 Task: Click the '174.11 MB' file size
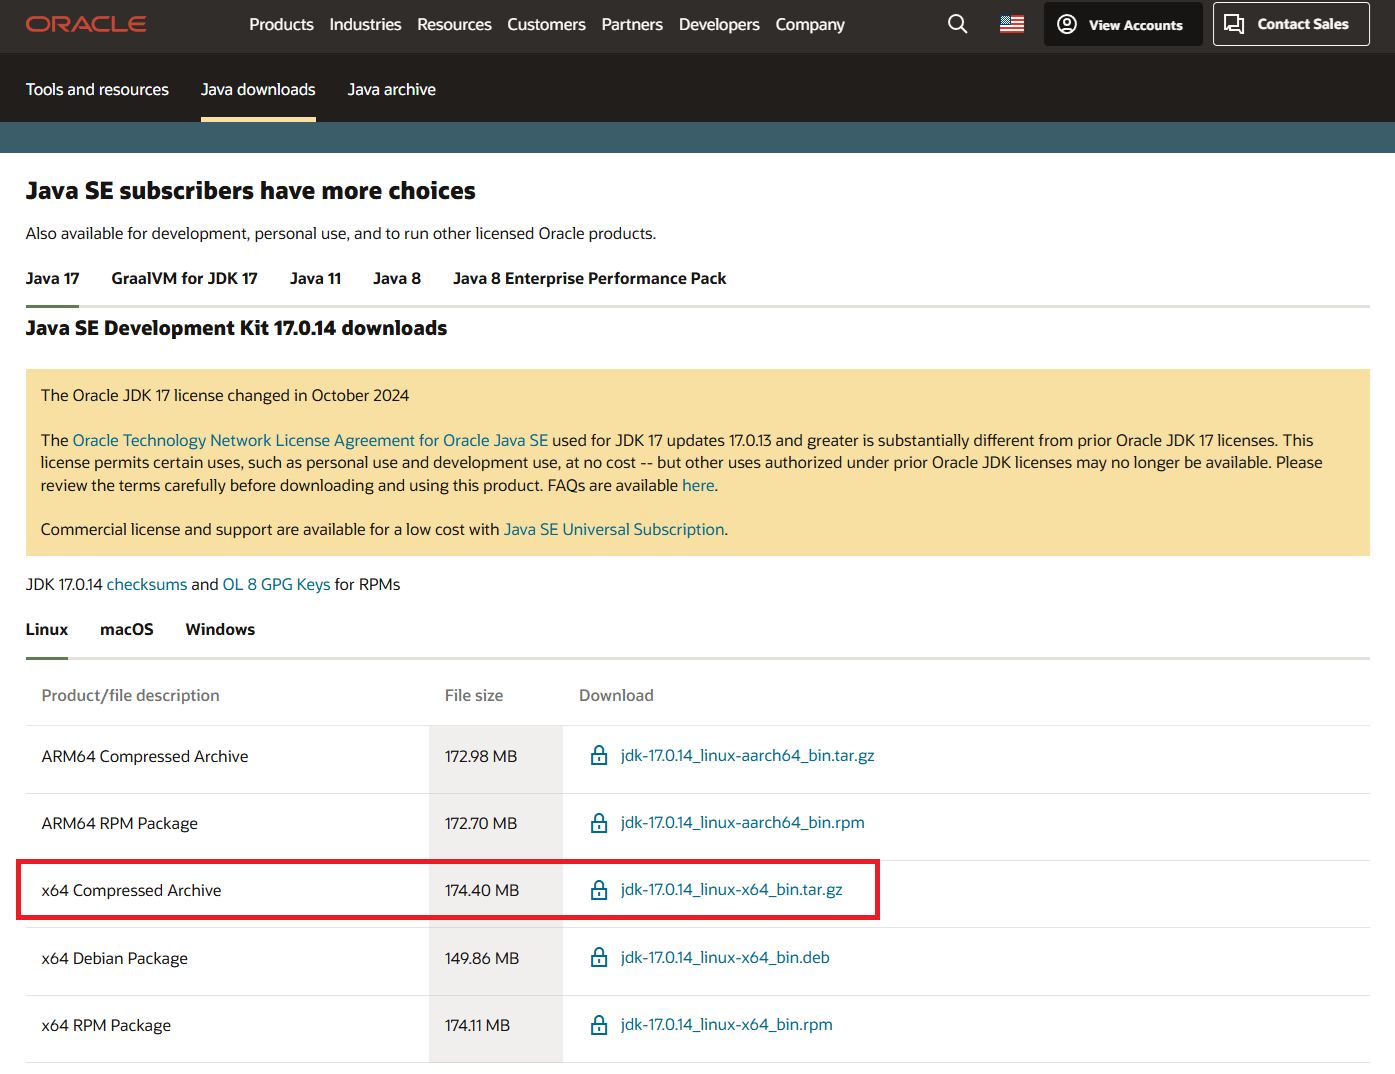(x=477, y=1025)
